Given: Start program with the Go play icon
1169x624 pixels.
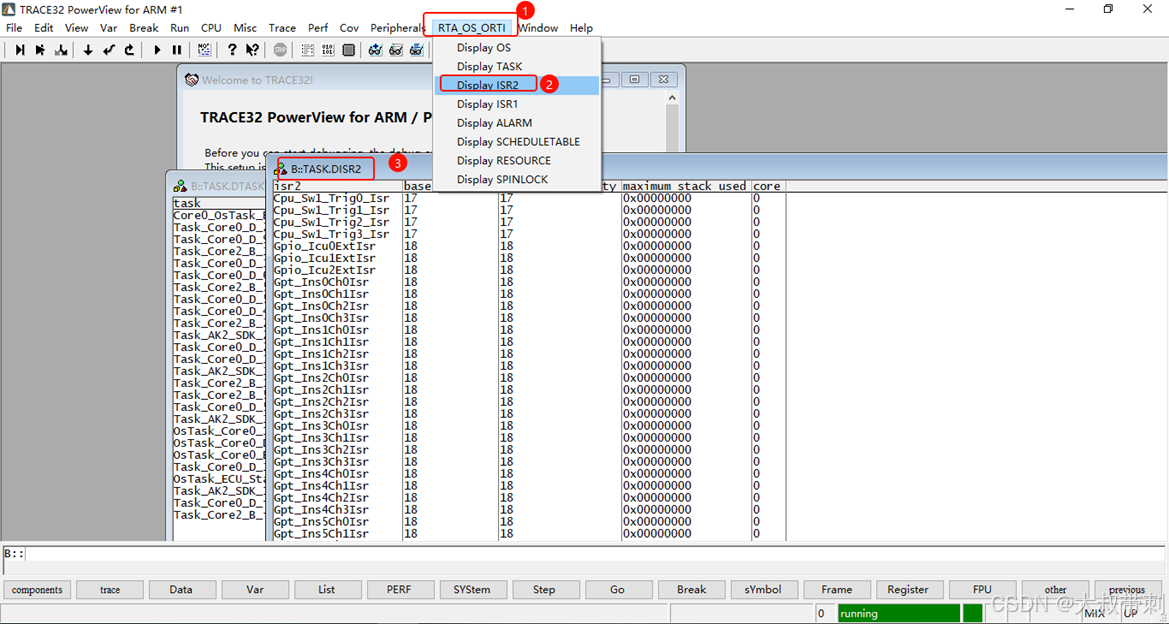Looking at the screenshot, I should tap(157, 50).
